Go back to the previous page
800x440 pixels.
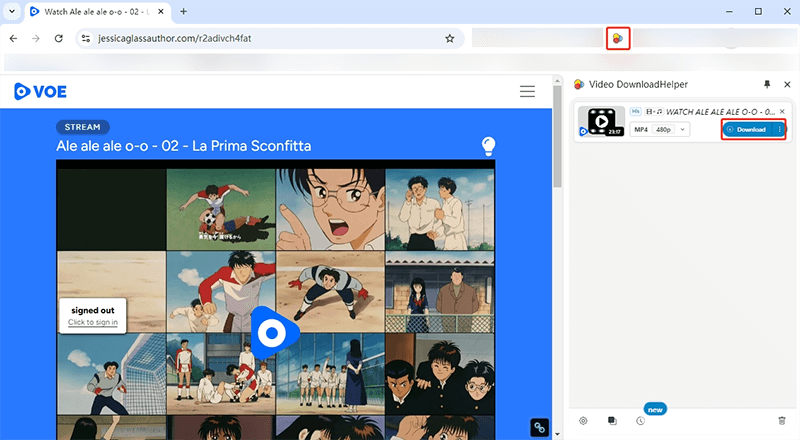click(x=13, y=38)
